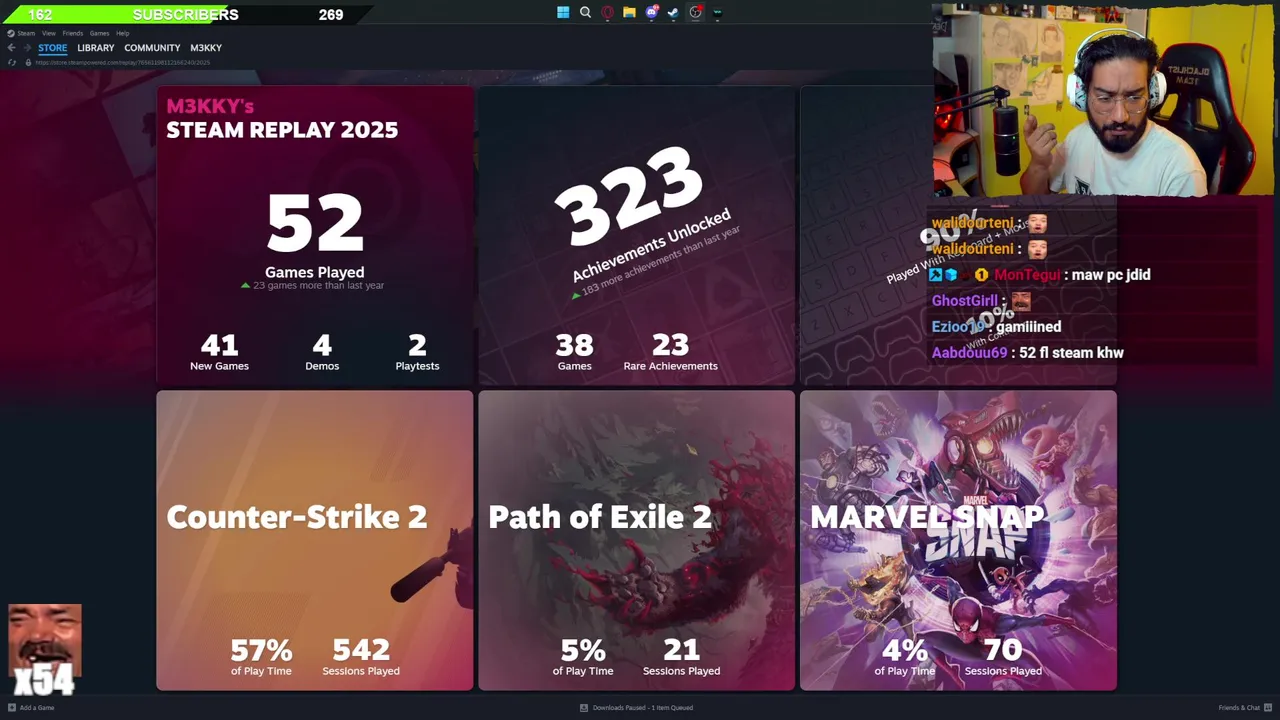The width and height of the screenshot is (1280, 720).
Task: Click chat username GhostGirll
Action: tap(964, 301)
